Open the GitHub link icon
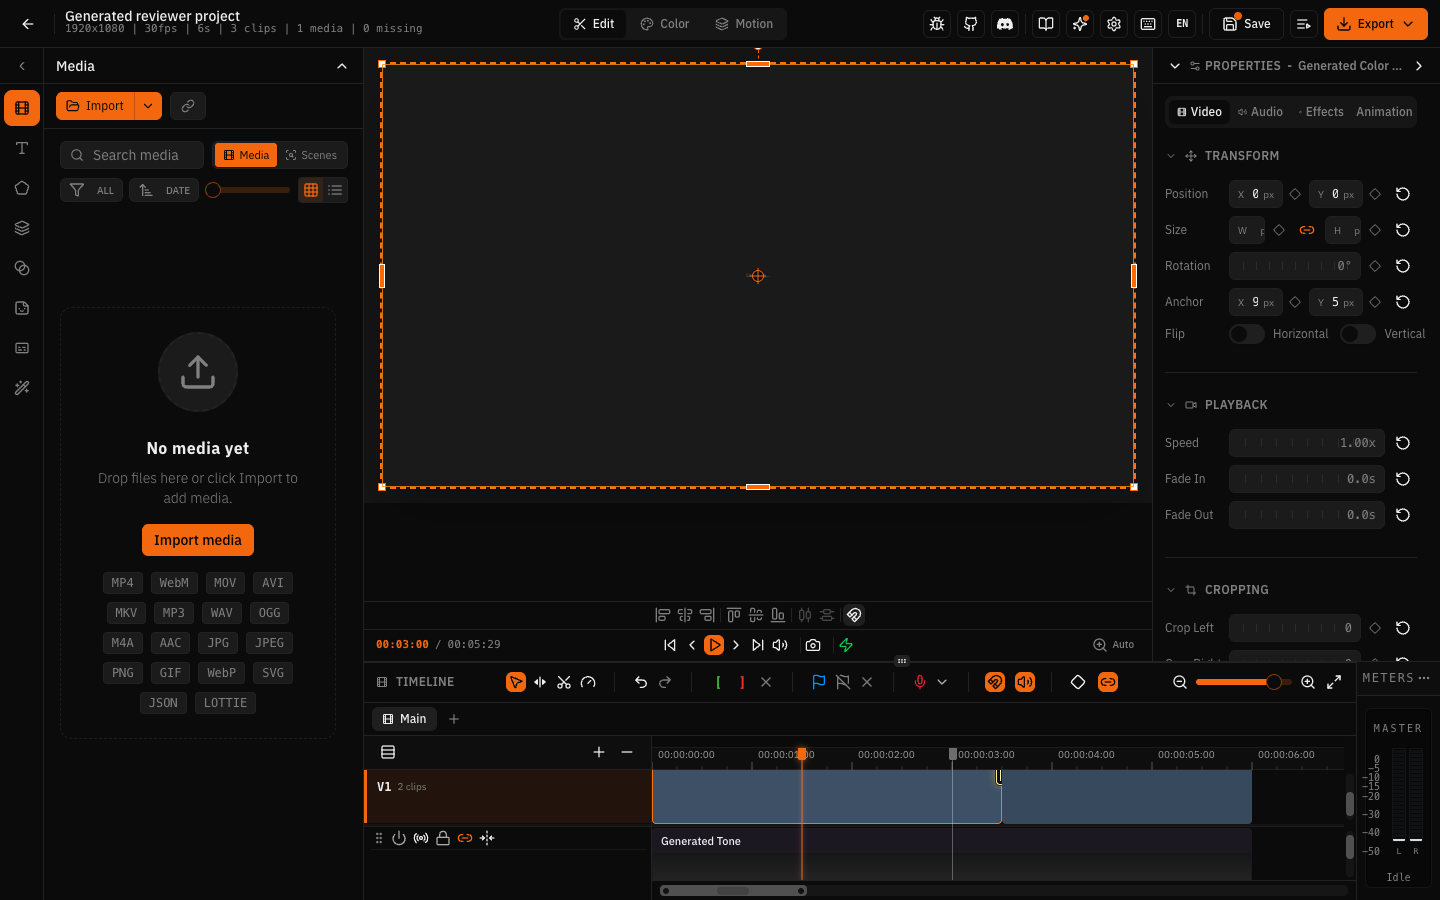Image resolution: width=1440 pixels, height=900 pixels. click(x=971, y=24)
